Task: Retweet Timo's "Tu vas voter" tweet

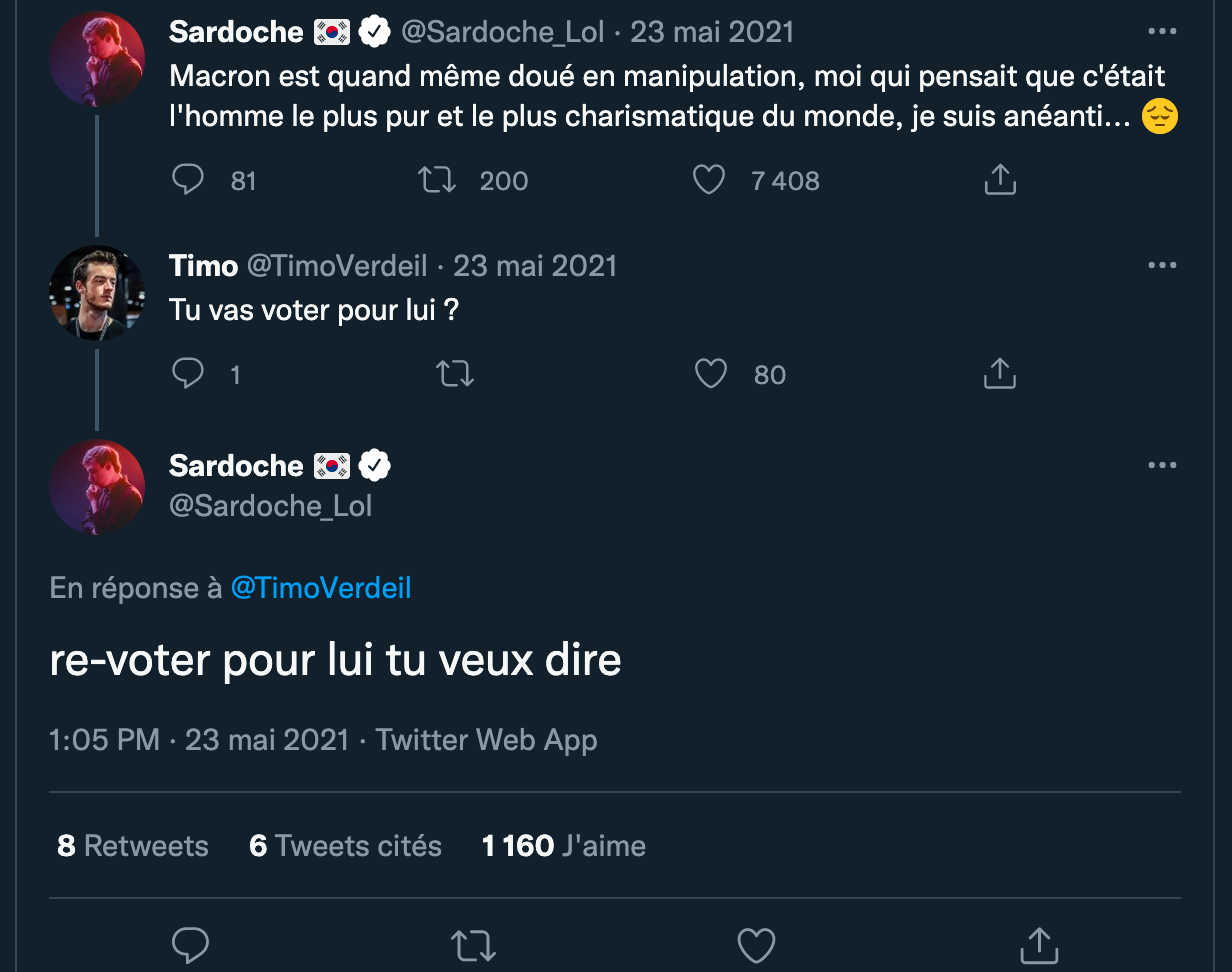Action: tap(455, 374)
